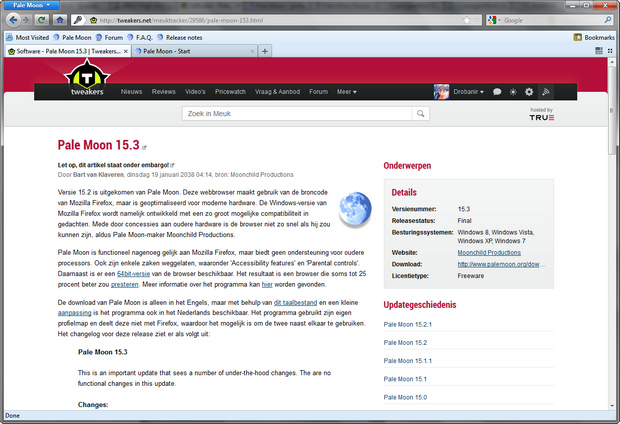Open the Moonchild Productions website link
The width and height of the screenshot is (620, 424).
pos(489,252)
